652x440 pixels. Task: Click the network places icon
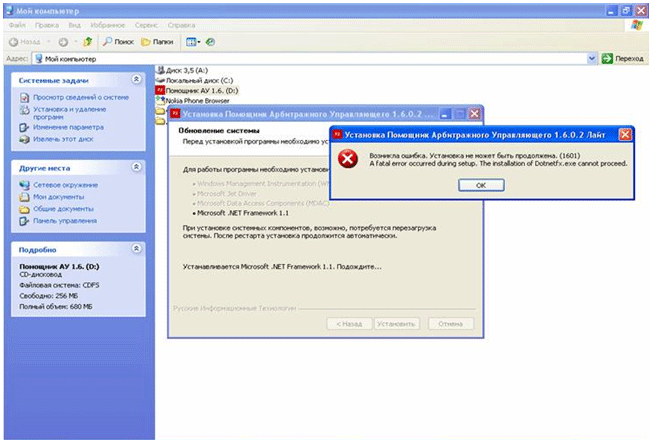25,185
